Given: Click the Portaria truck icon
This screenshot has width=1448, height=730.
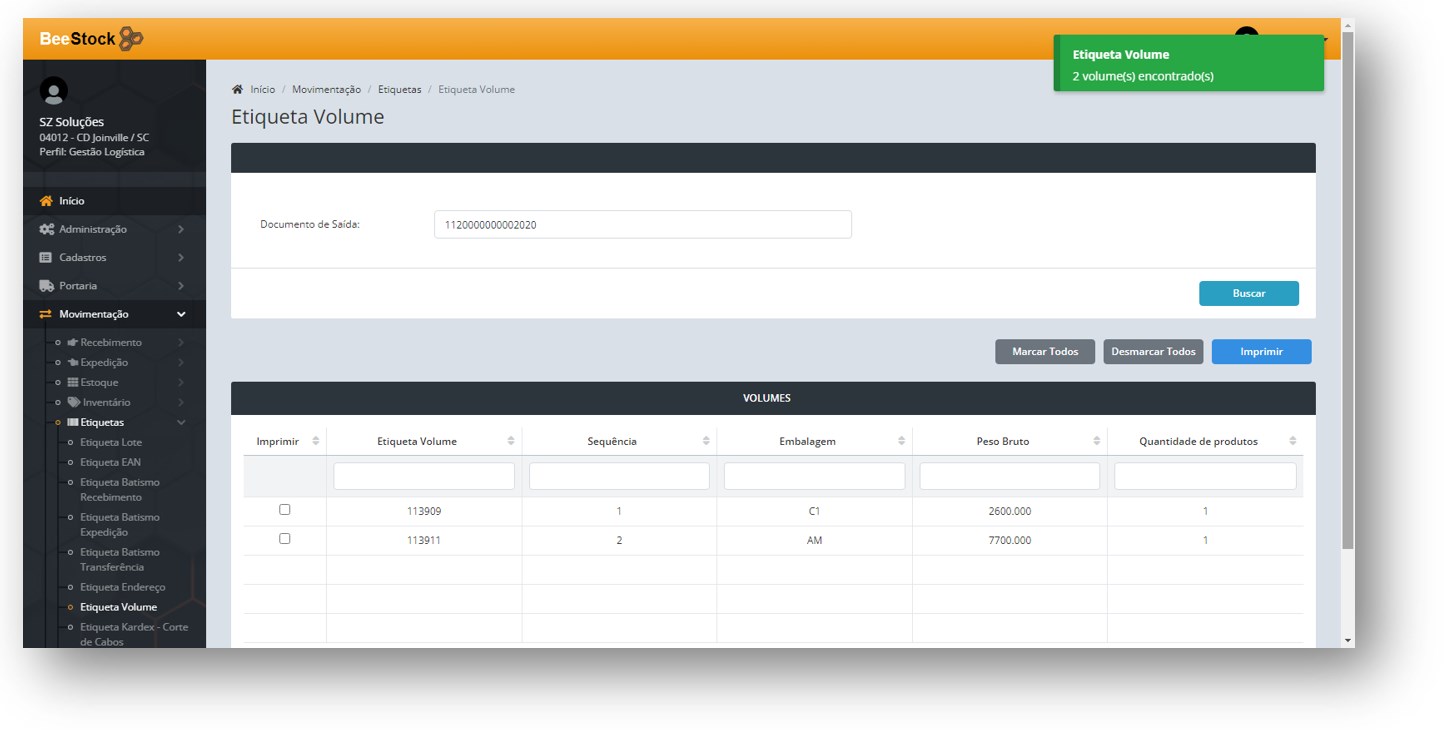Looking at the screenshot, I should [46, 285].
